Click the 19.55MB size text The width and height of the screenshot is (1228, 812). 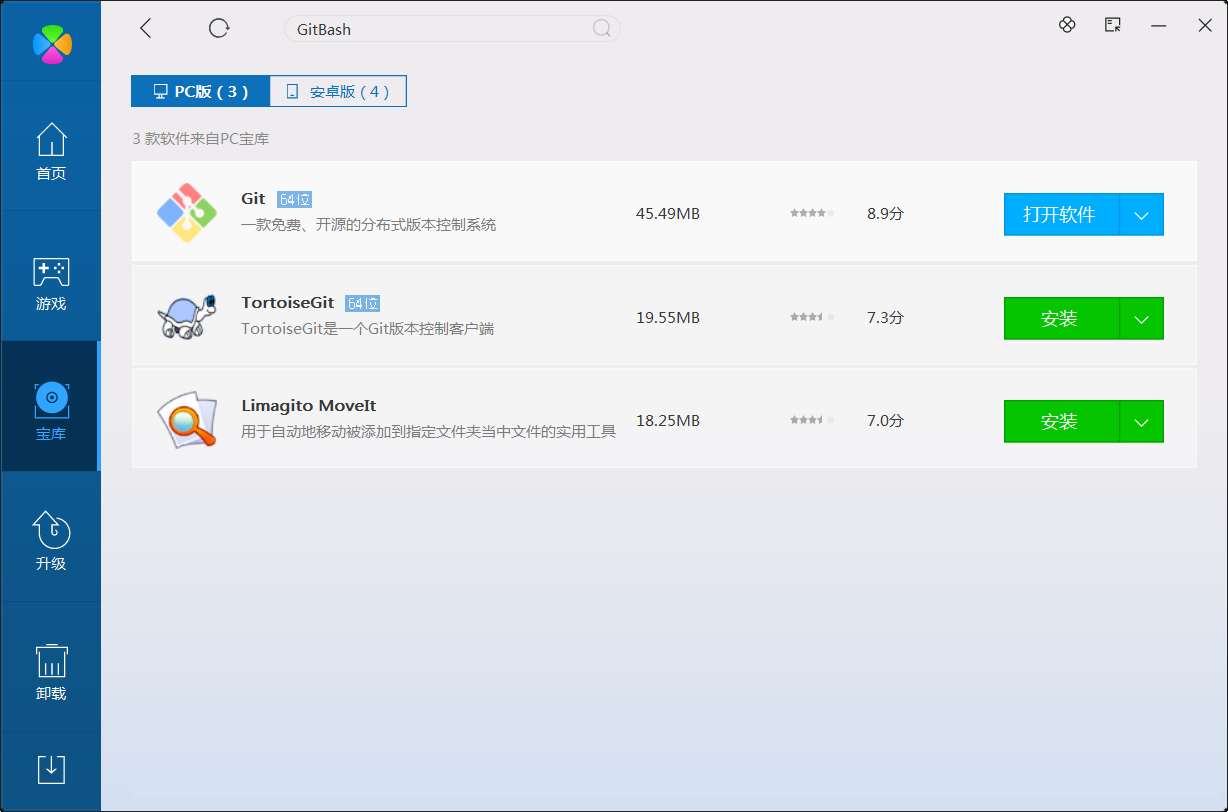pyautogui.click(x=668, y=317)
